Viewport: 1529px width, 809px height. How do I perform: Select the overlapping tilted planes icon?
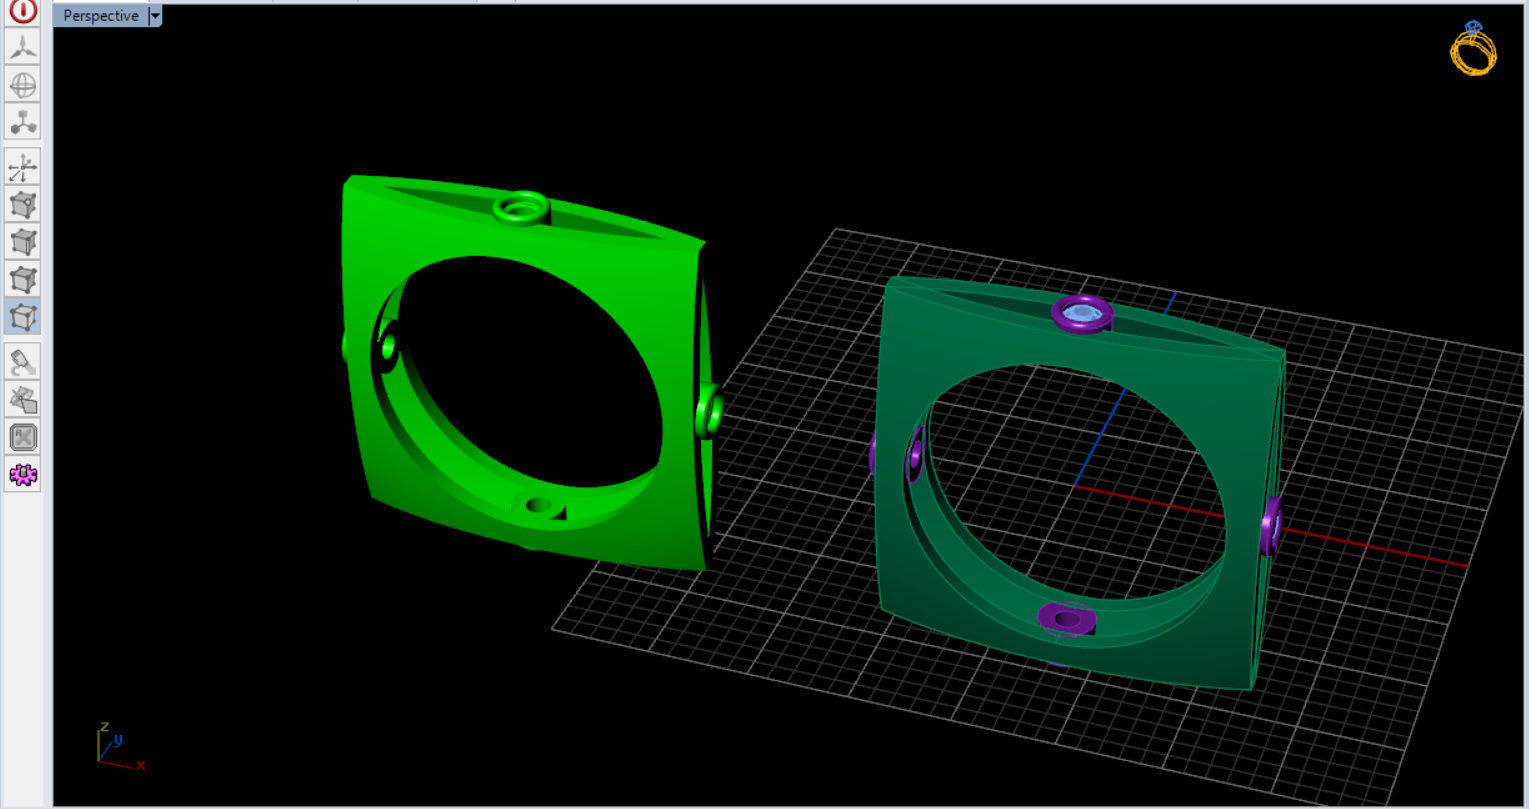pyautogui.click(x=23, y=400)
